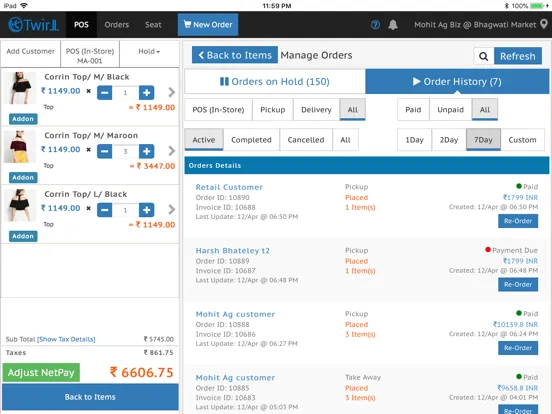
Task: Click the location pin icon in header
Action: click(544, 24)
